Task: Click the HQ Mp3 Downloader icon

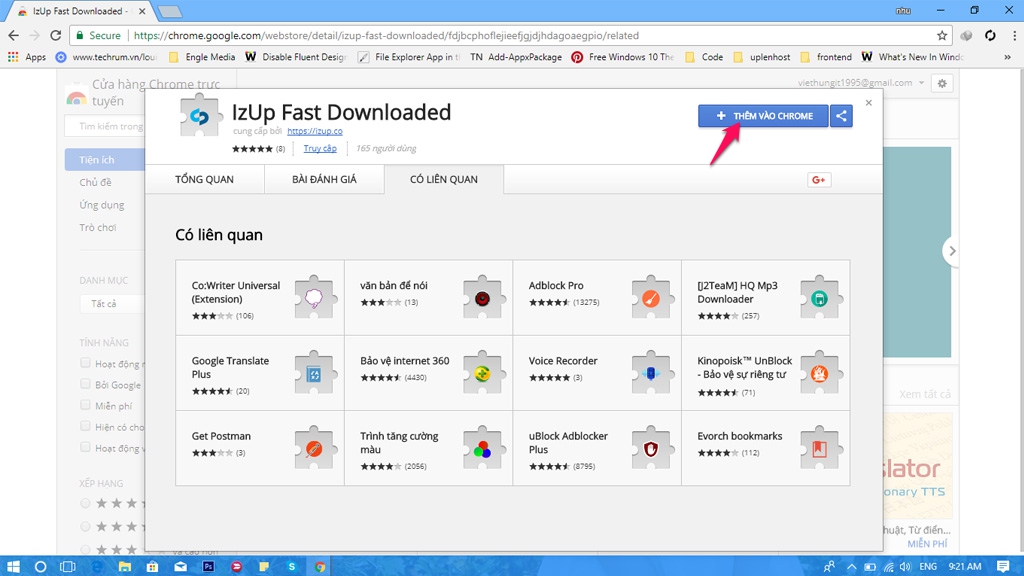Action: [820, 298]
